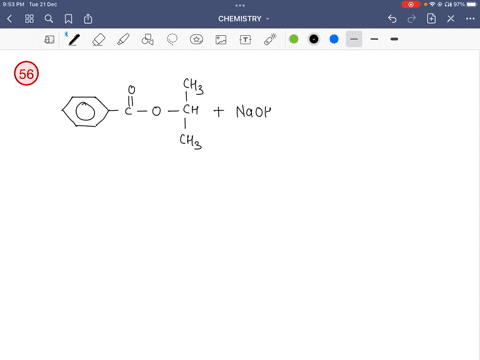Select the Laser pointer tool

pos(270,39)
